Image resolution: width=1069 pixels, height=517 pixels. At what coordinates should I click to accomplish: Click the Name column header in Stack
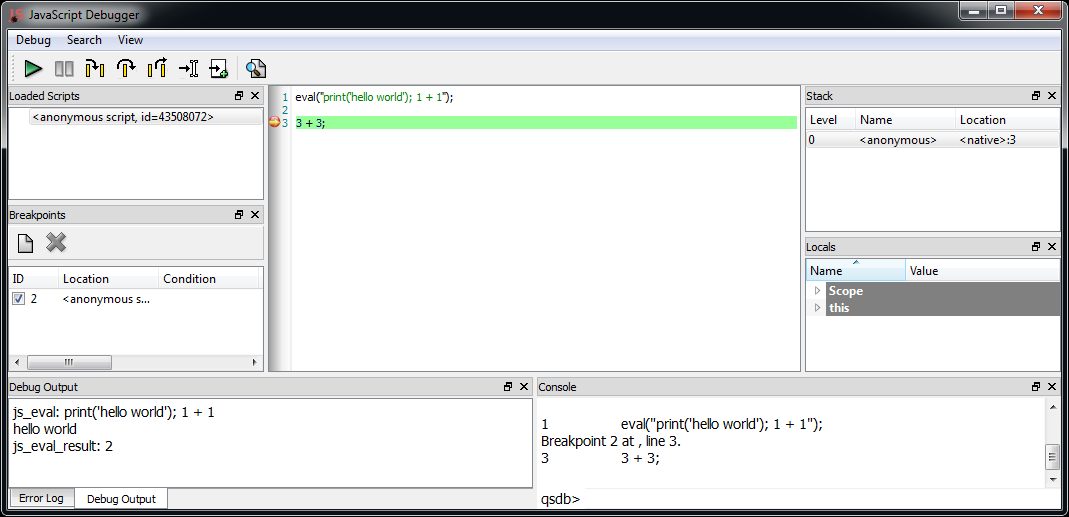(905, 120)
